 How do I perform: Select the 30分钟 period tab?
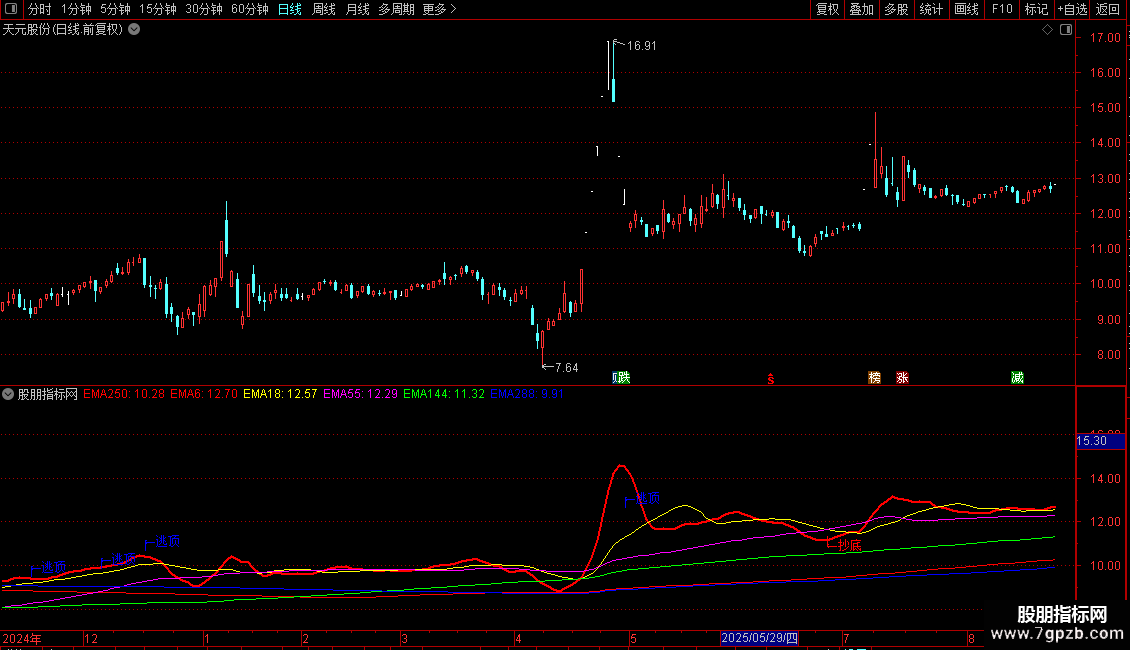point(204,9)
